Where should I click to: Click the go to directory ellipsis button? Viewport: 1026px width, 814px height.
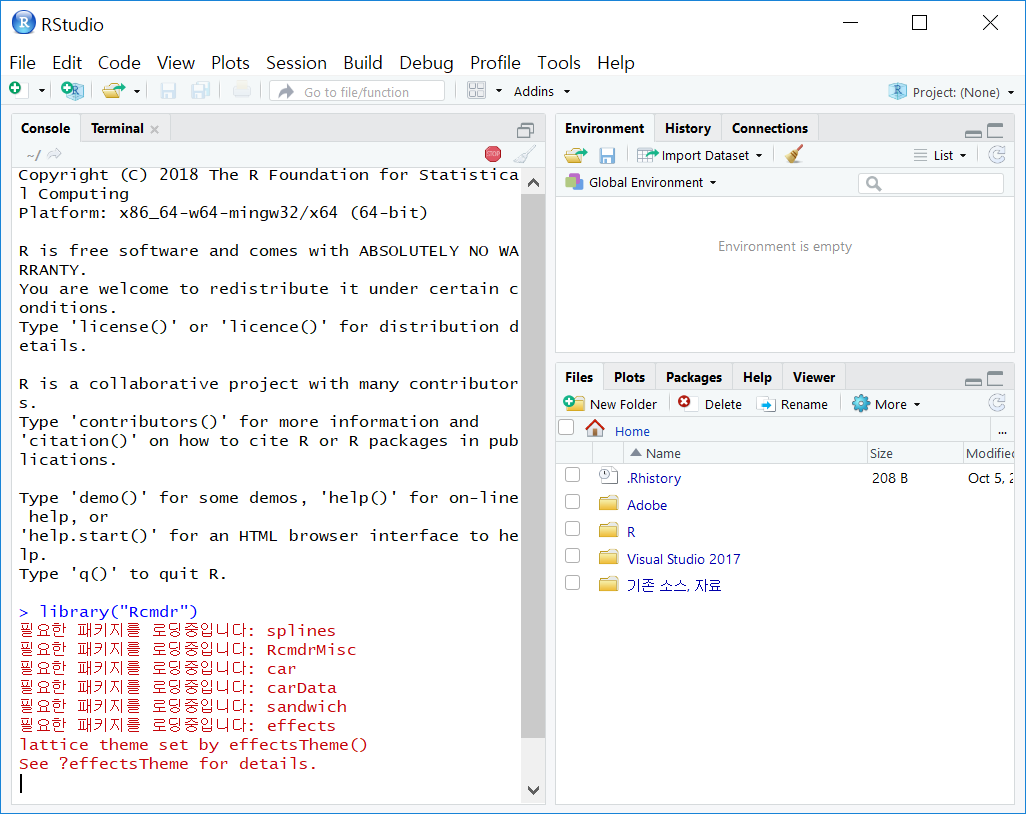coord(1002,432)
